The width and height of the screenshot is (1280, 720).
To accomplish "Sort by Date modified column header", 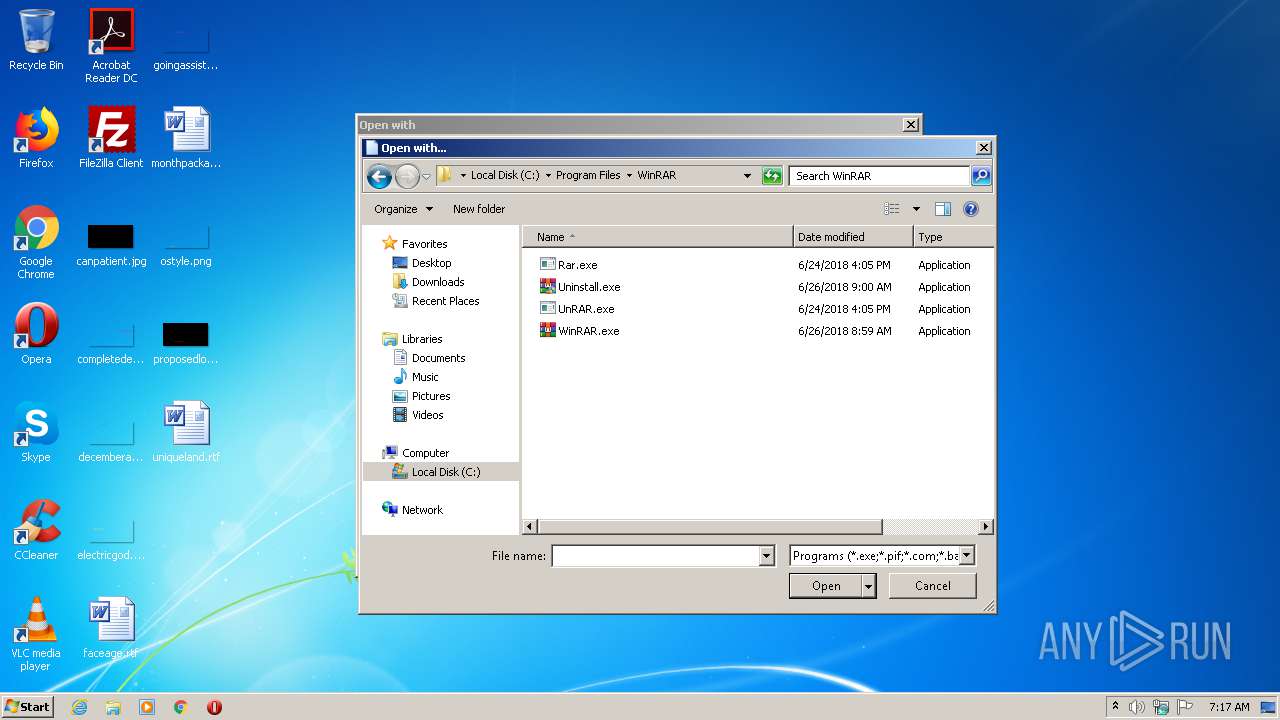I will pos(853,237).
